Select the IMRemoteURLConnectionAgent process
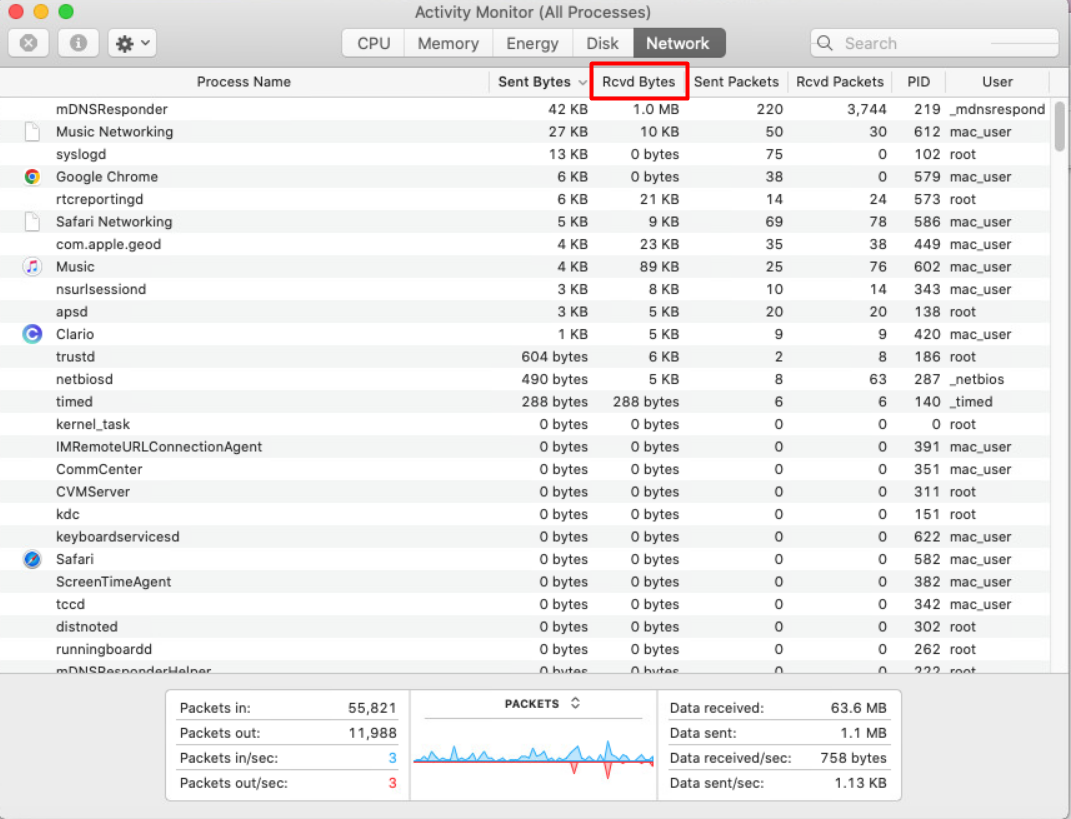Image resolution: width=1071 pixels, height=819 pixels. click(x=525, y=447)
